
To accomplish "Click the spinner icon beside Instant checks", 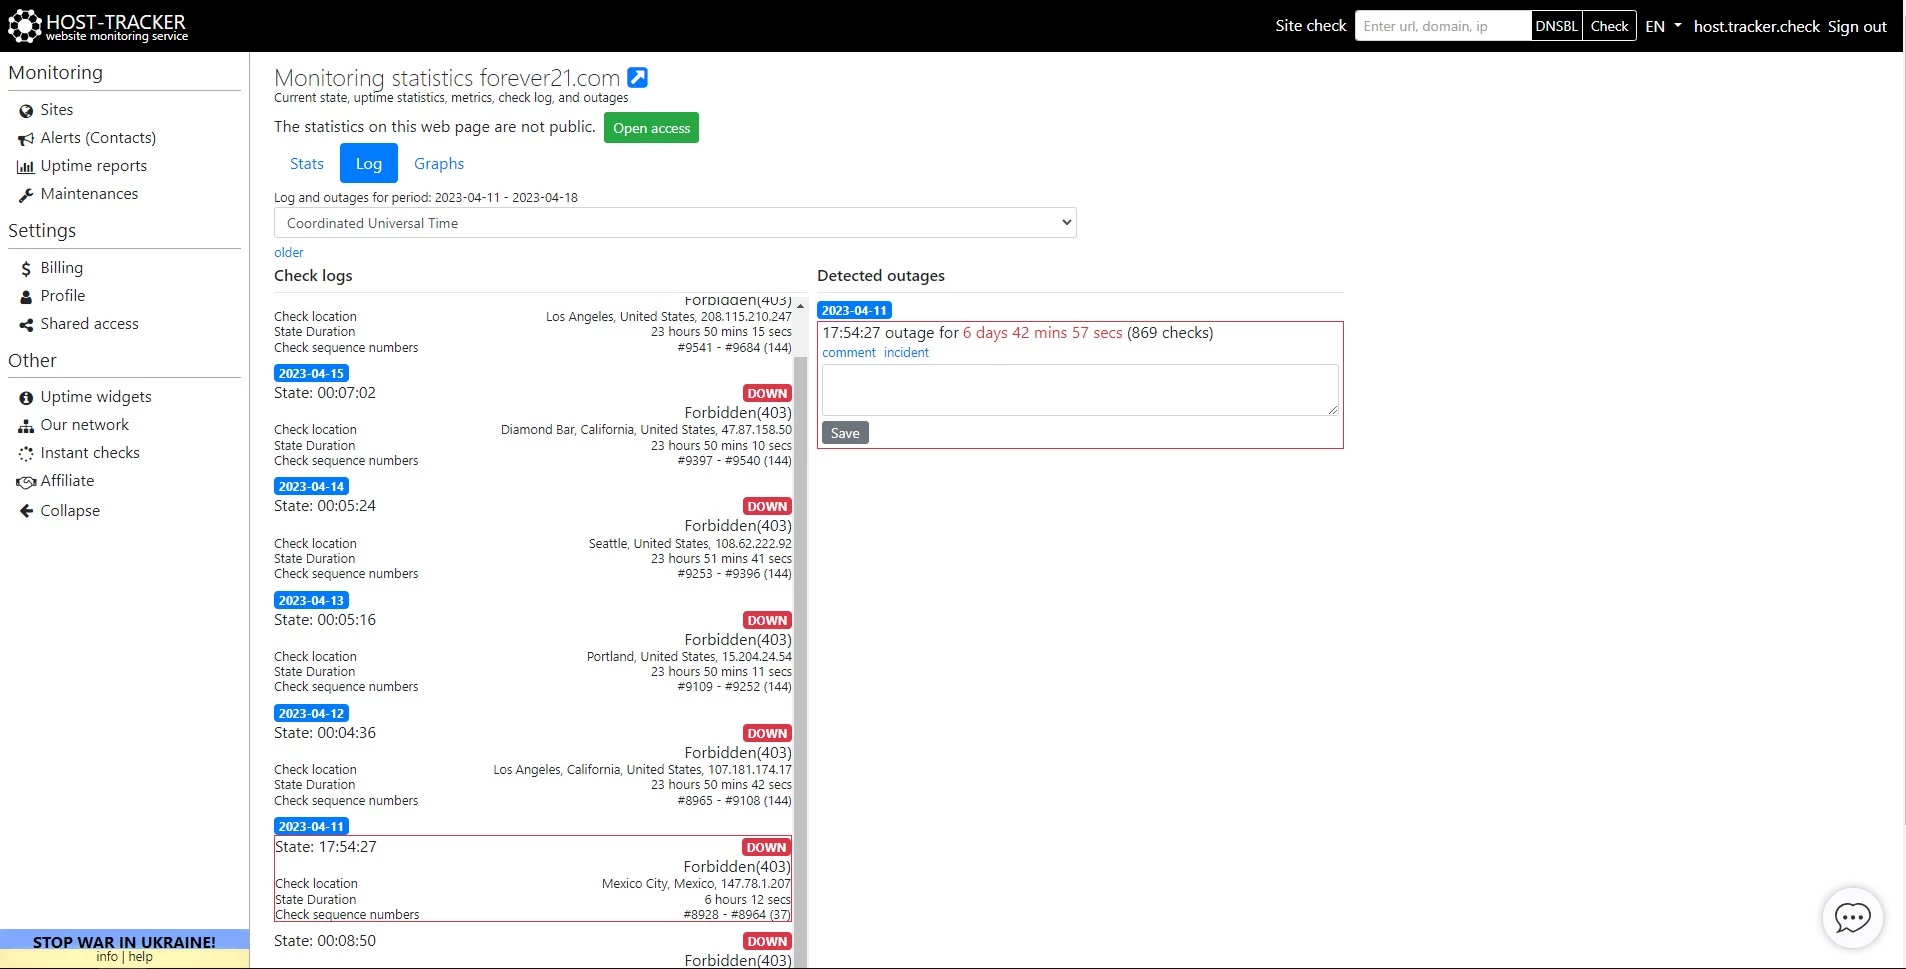I will pos(26,454).
